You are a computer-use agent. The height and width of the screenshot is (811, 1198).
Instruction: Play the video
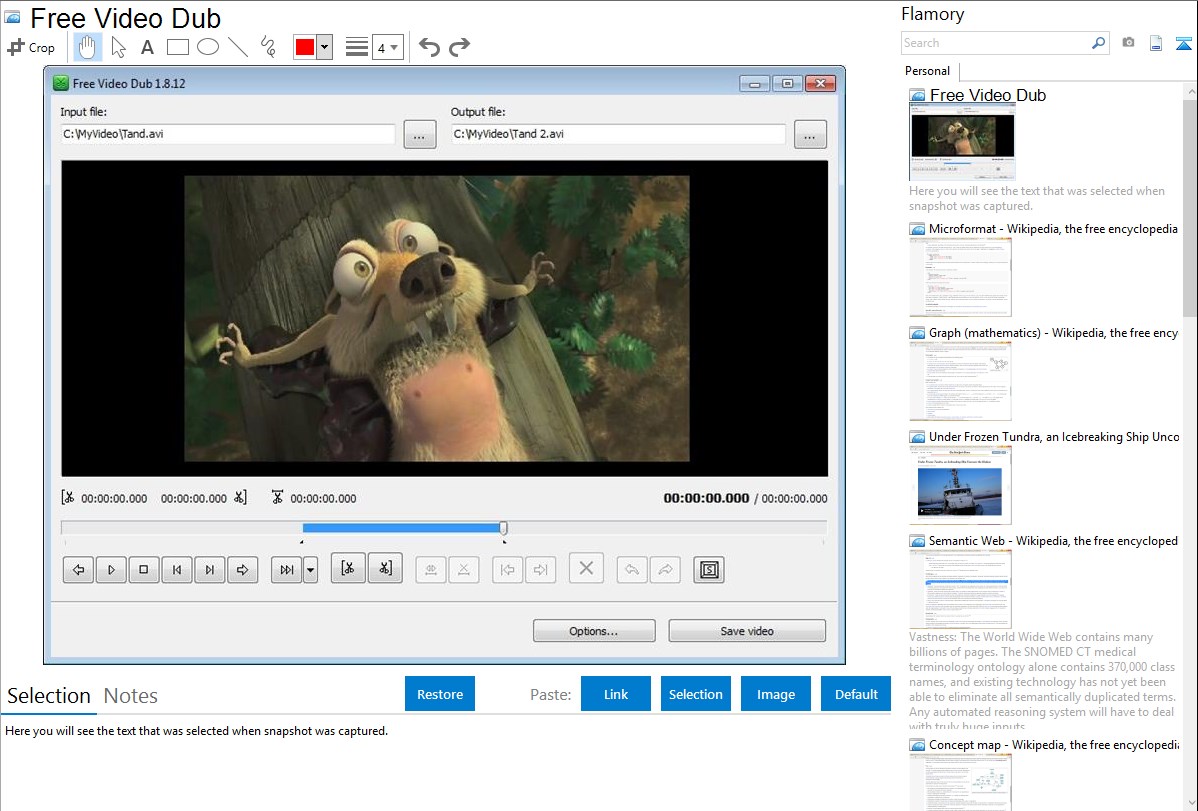point(111,569)
